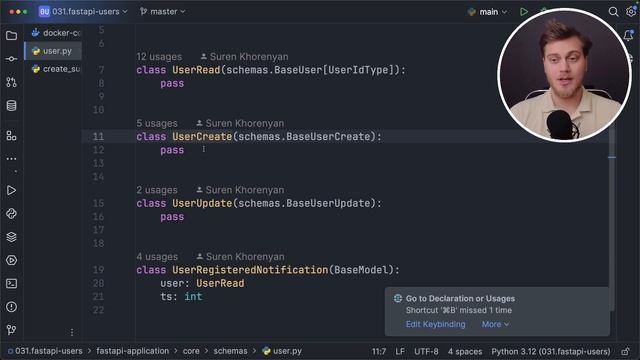Open the Notifications bell
640x360 pixels.
tap(629, 36)
